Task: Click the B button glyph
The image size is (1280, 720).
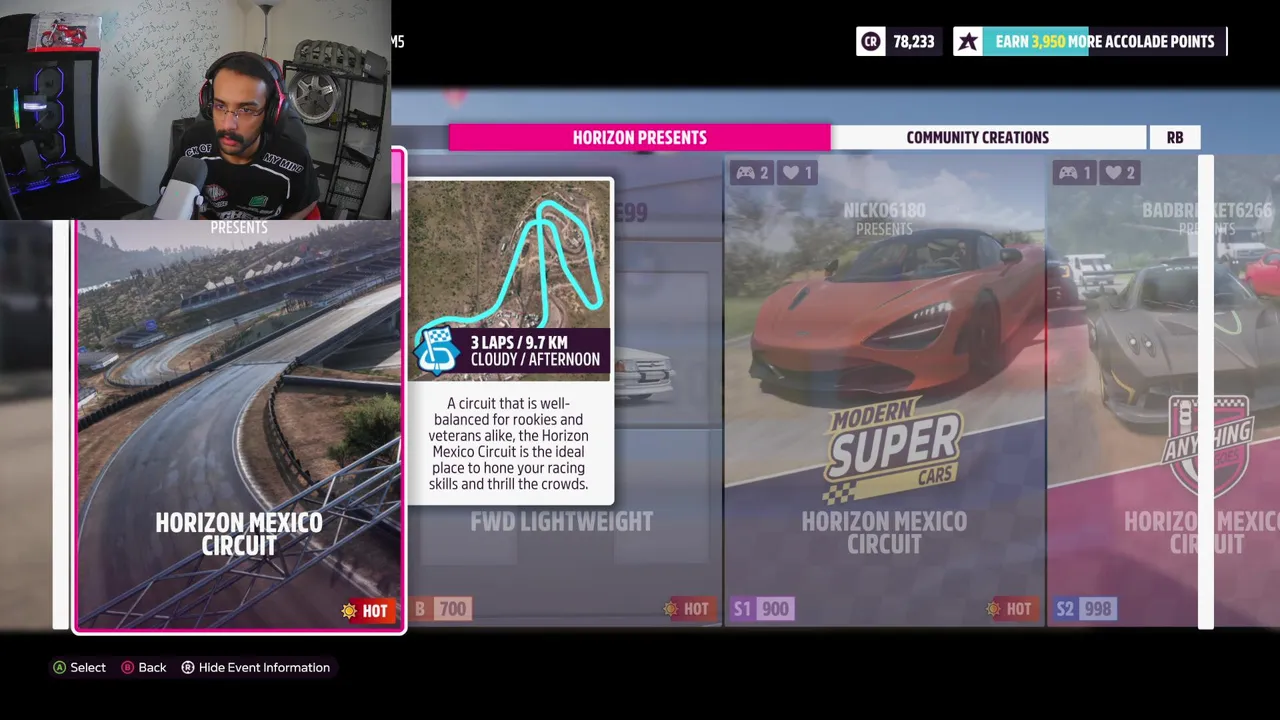Action: [x=127, y=667]
